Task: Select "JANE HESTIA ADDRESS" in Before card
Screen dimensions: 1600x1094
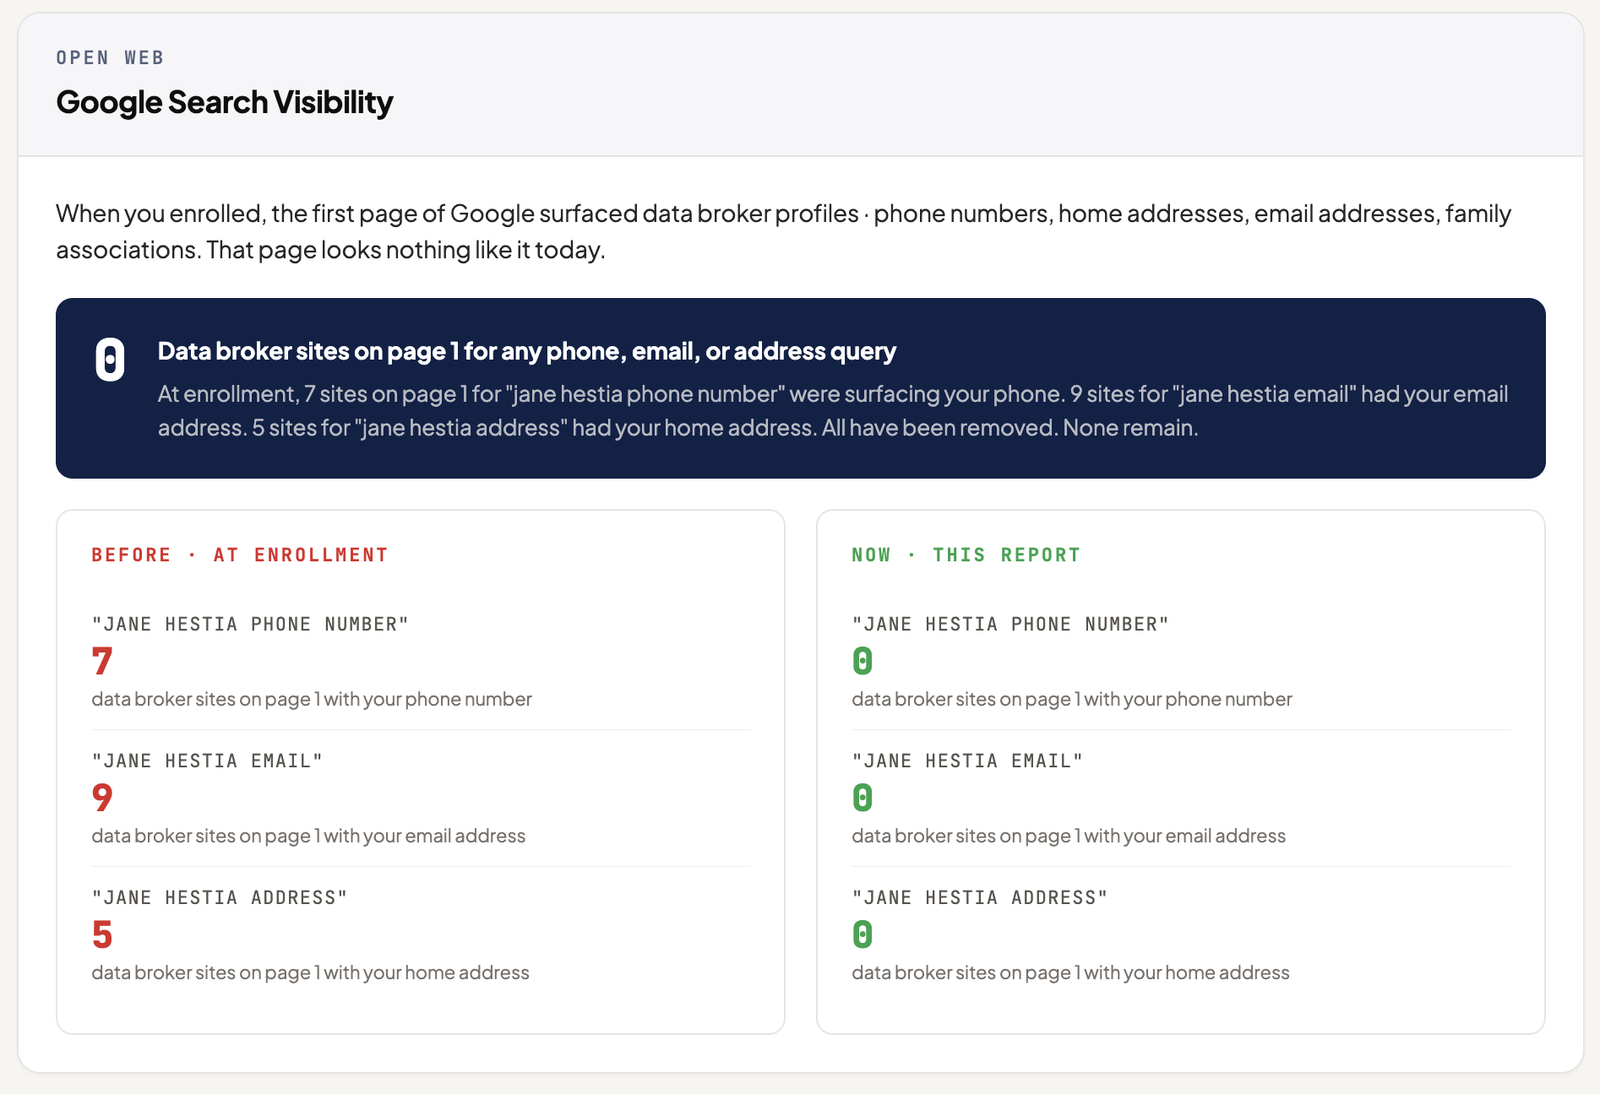Action: (x=219, y=898)
